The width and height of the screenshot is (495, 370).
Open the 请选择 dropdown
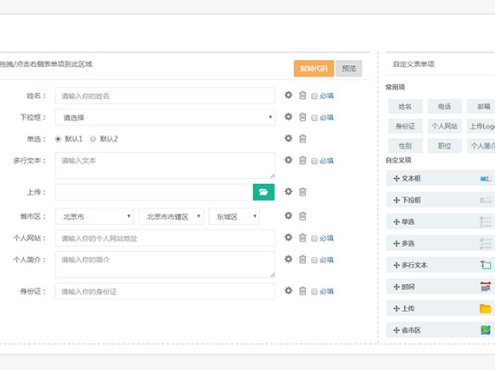[165, 117]
